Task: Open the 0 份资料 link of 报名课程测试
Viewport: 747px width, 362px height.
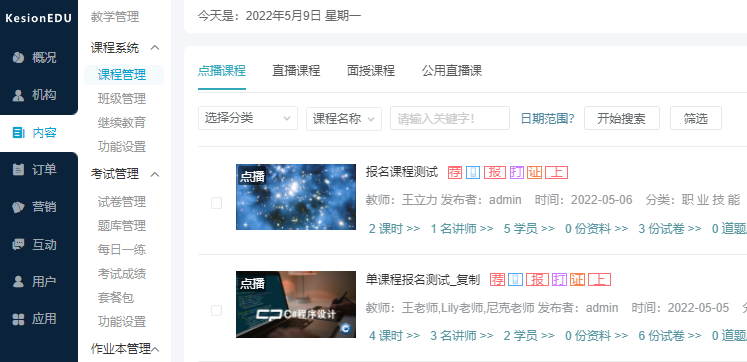Action: click(x=596, y=229)
